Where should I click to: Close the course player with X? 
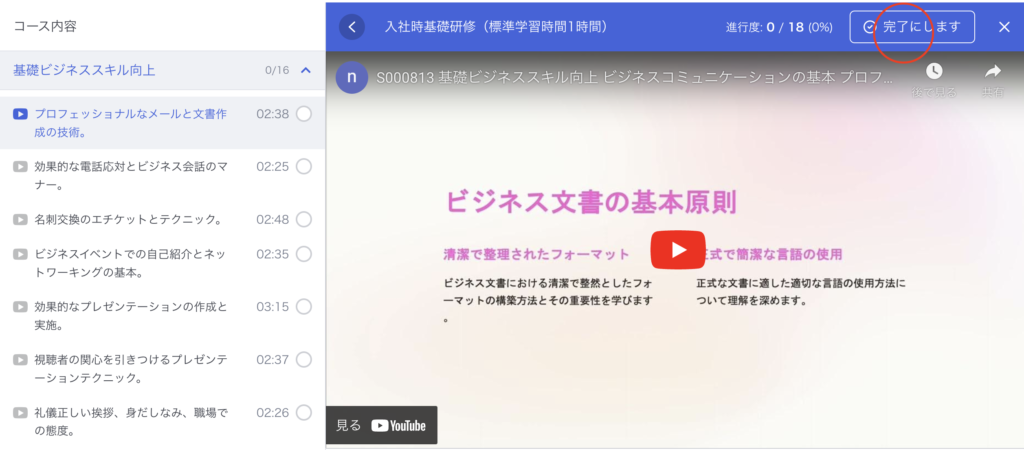coord(1004,27)
